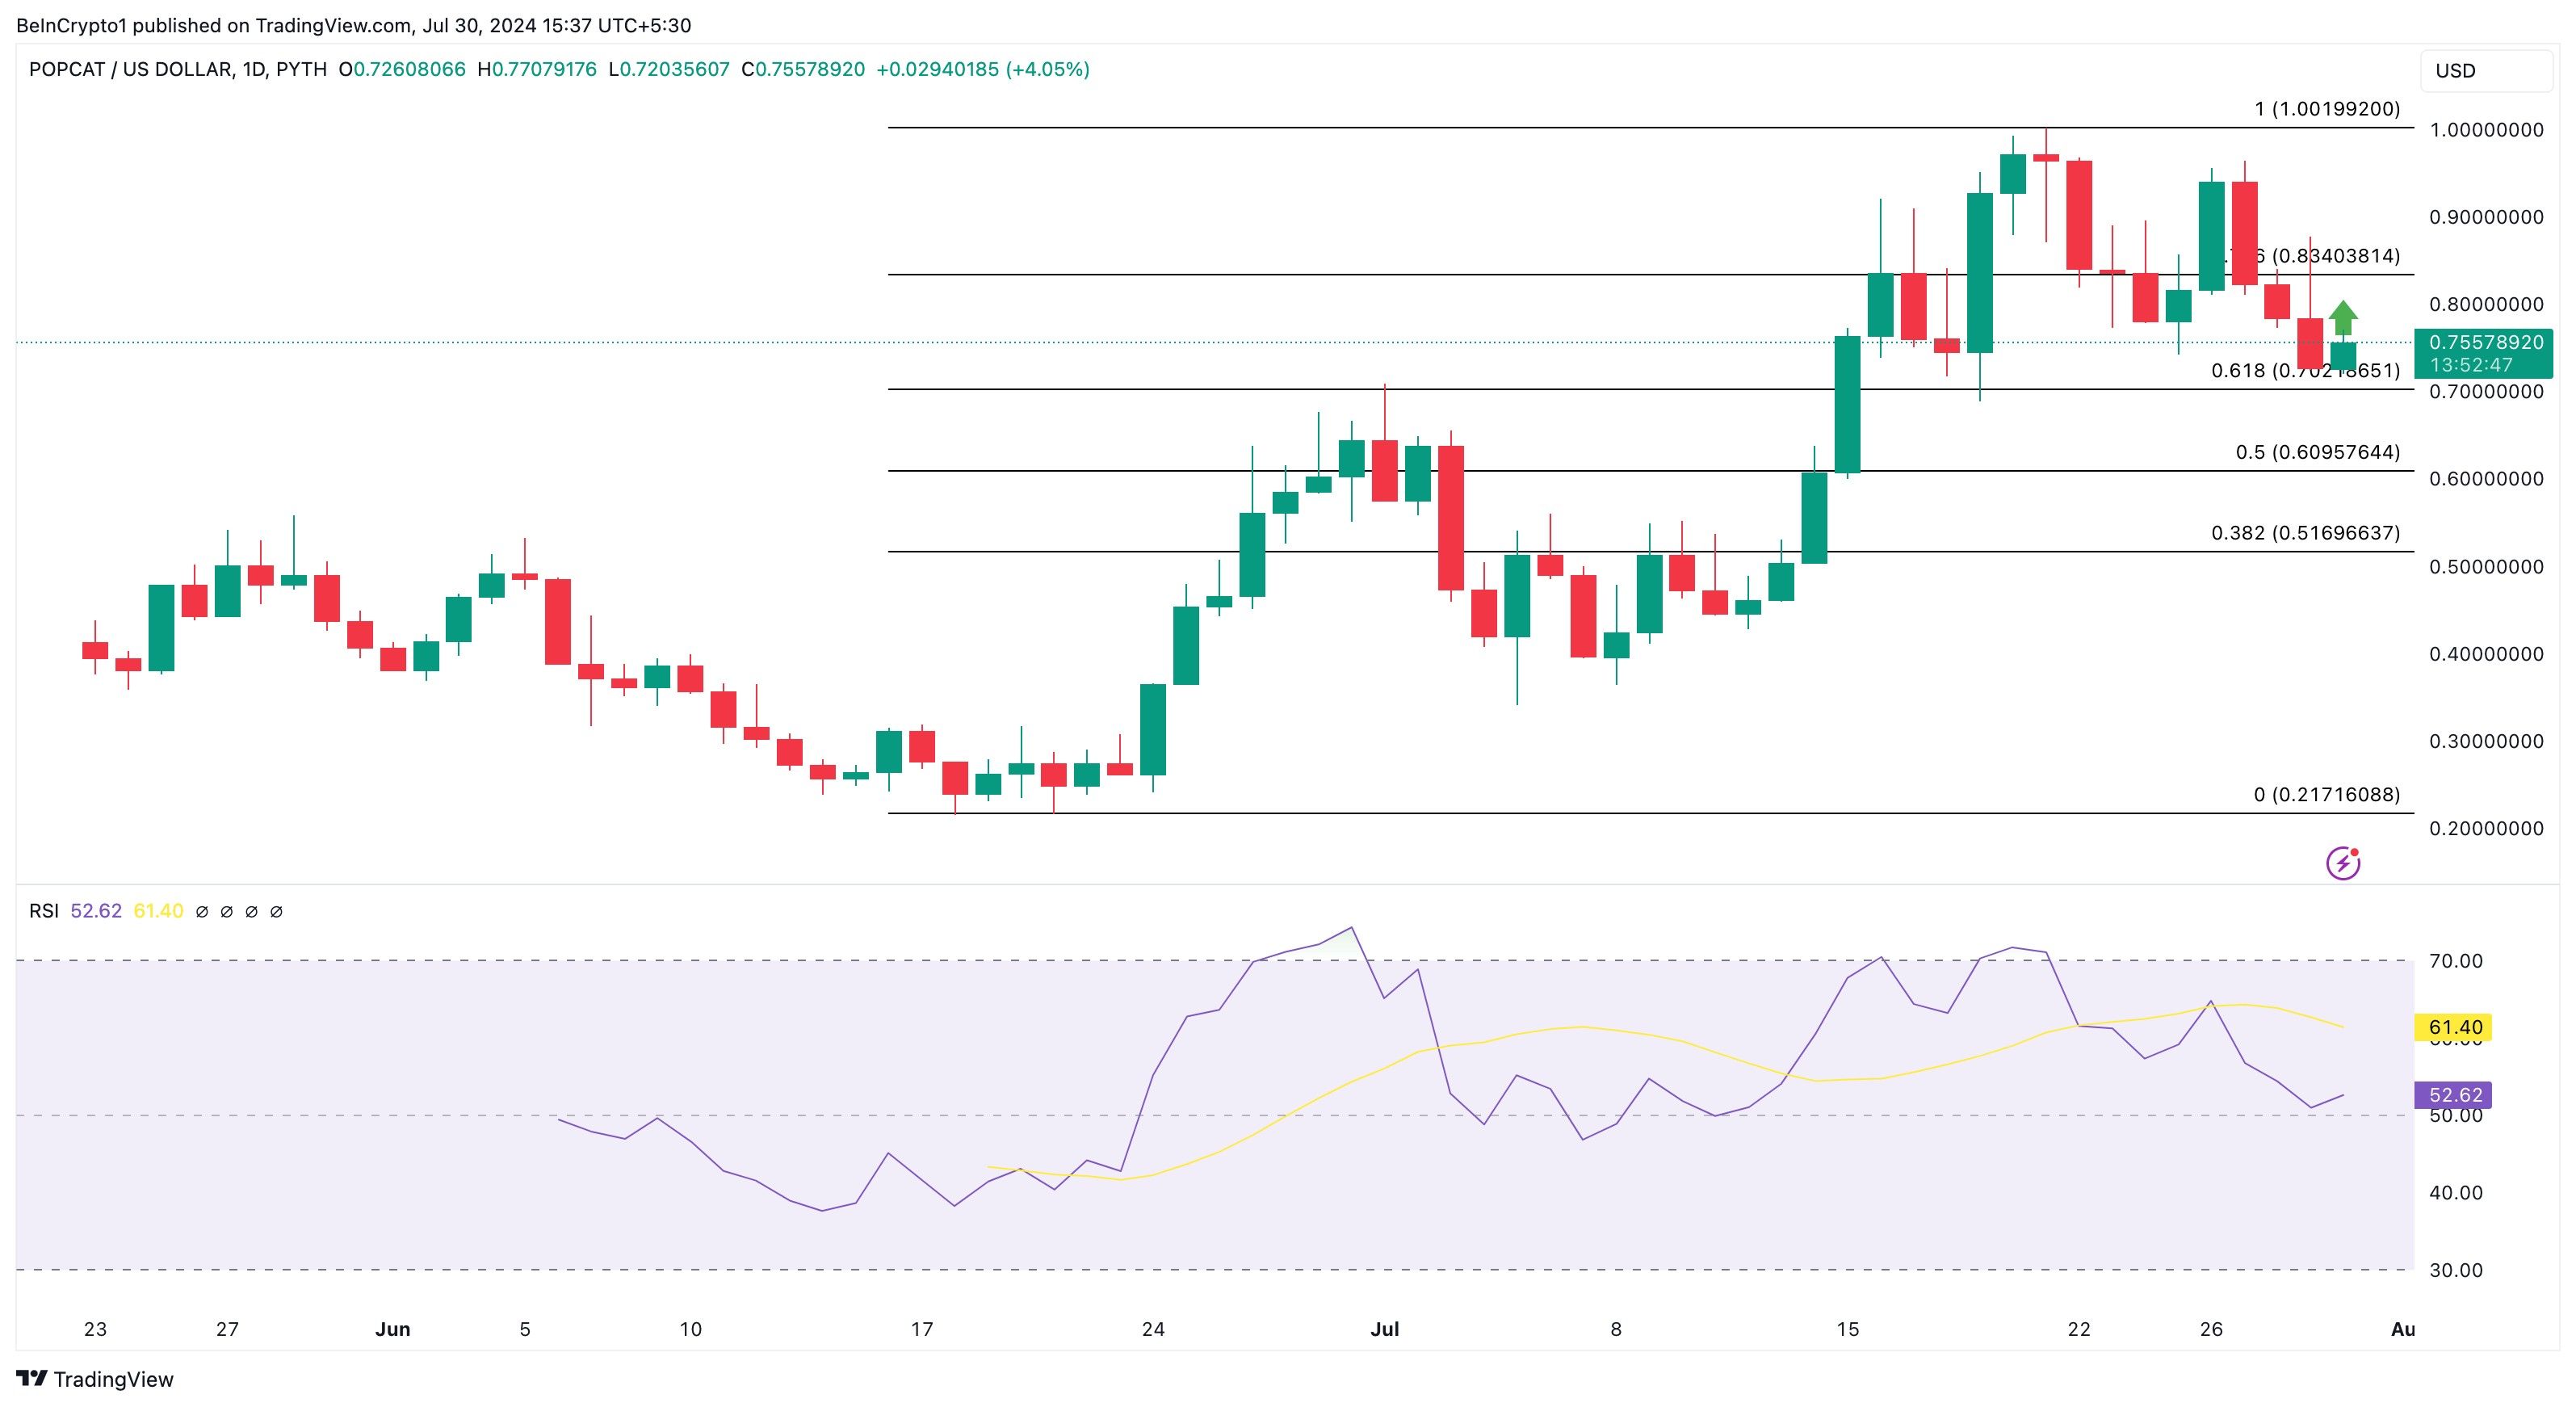Image resolution: width=2576 pixels, height=1407 pixels.
Task: Click the purple lightning bolt icon
Action: (x=2343, y=863)
